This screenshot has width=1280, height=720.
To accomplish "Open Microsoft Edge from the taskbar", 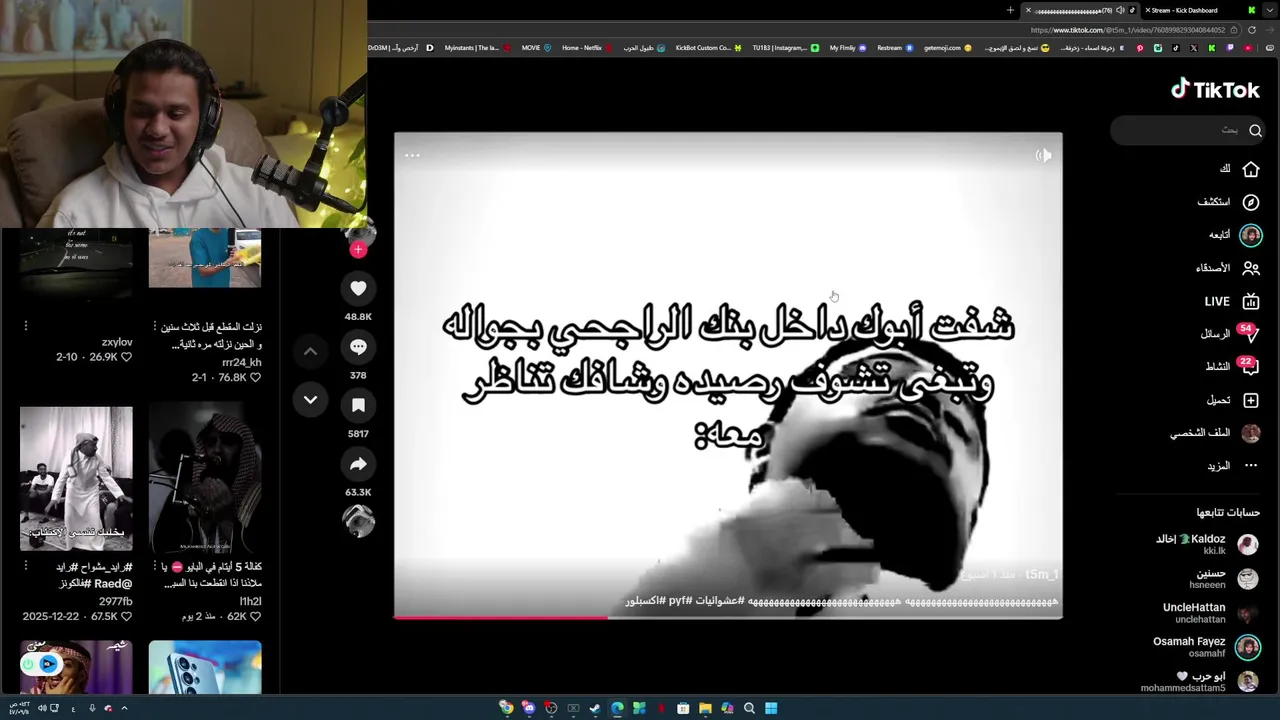I will (x=617, y=708).
